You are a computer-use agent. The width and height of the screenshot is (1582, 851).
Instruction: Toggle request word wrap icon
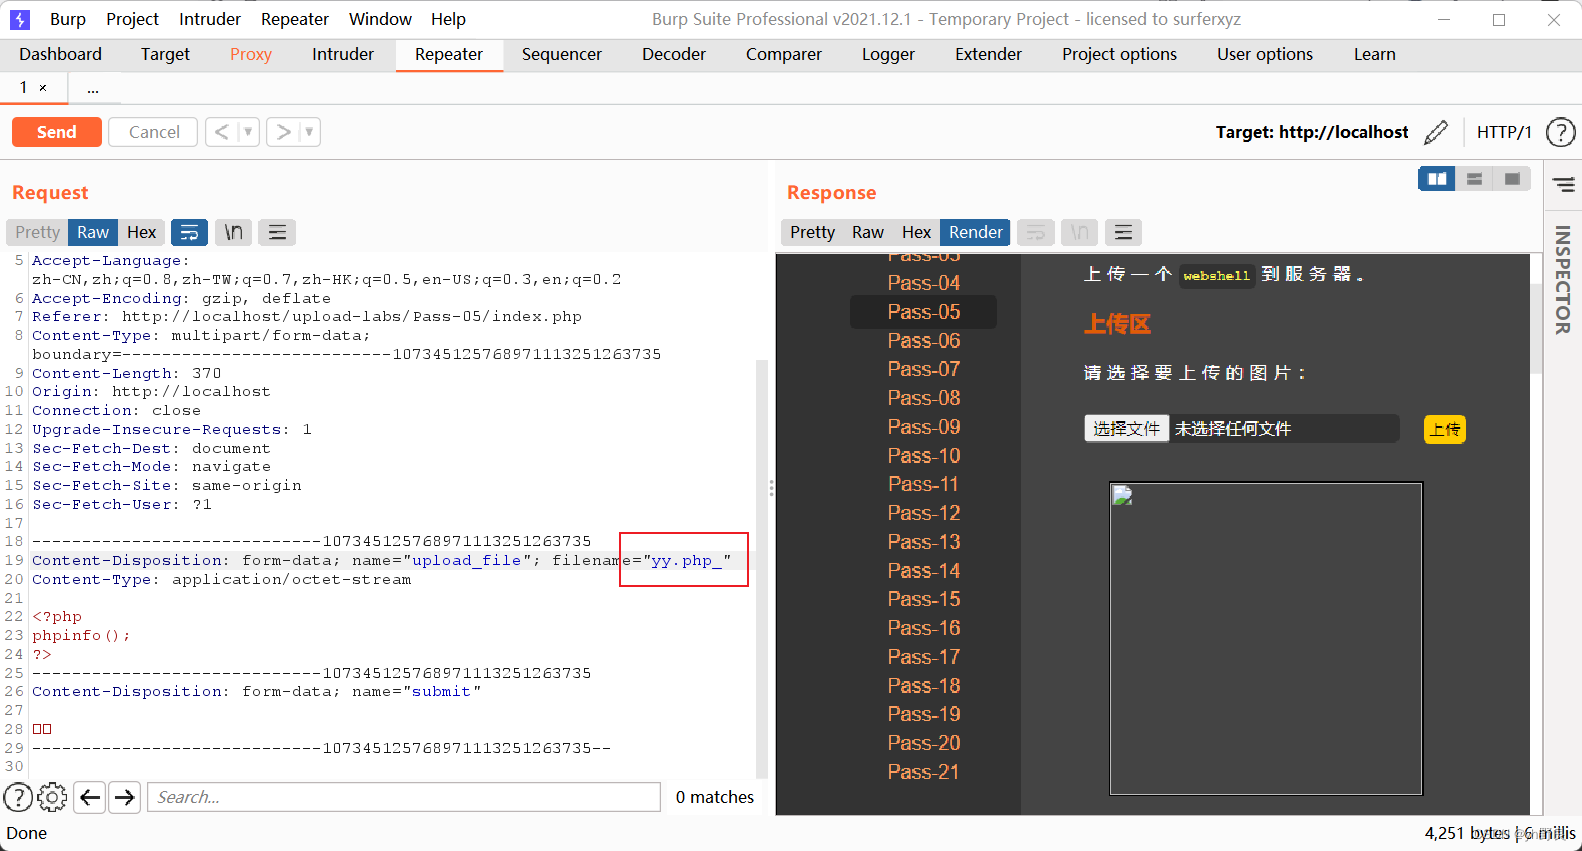[x=189, y=232]
